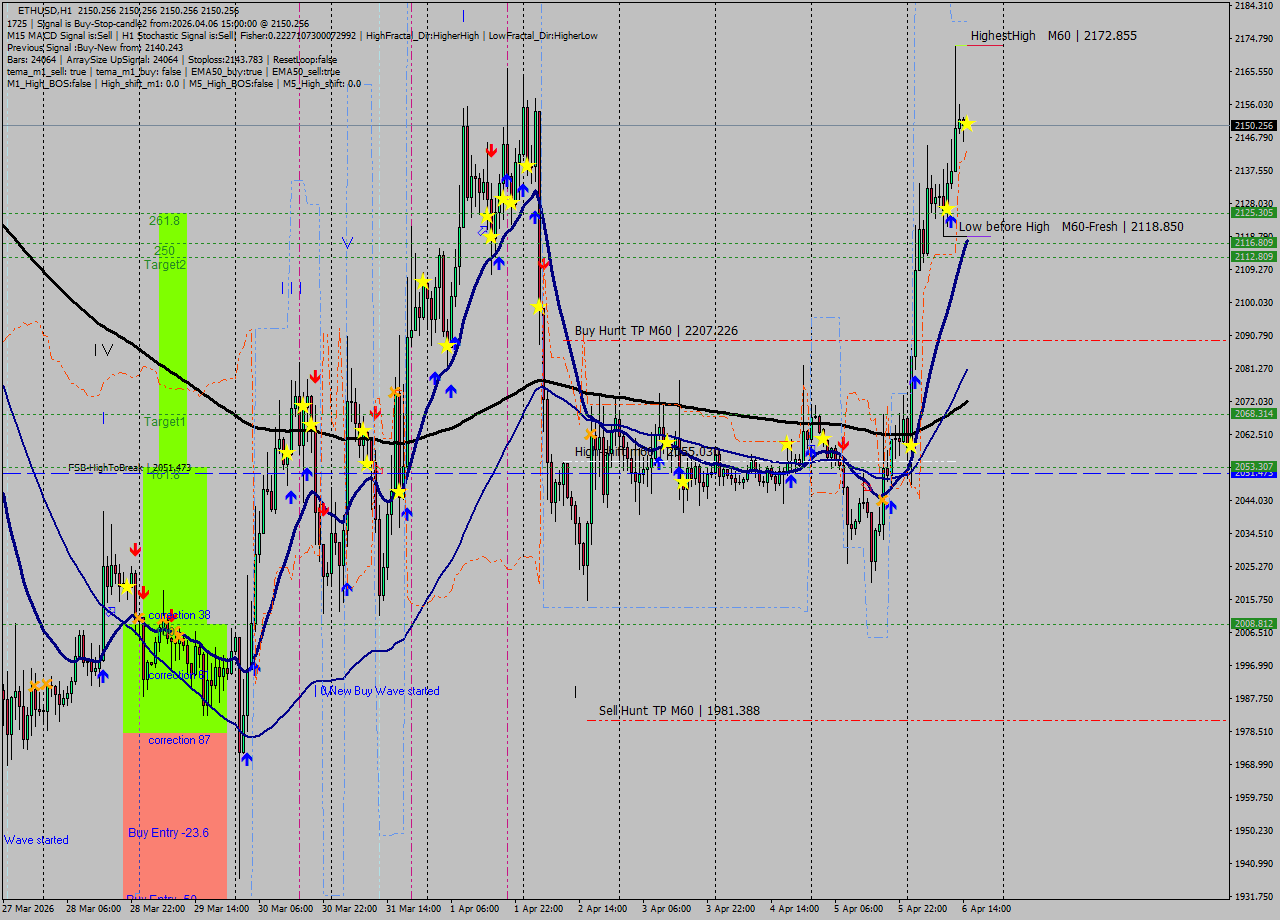Select the gray IV roman numeral marker
Image resolution: width=1280 pixels, height=920 pixels.
point(104,350)
